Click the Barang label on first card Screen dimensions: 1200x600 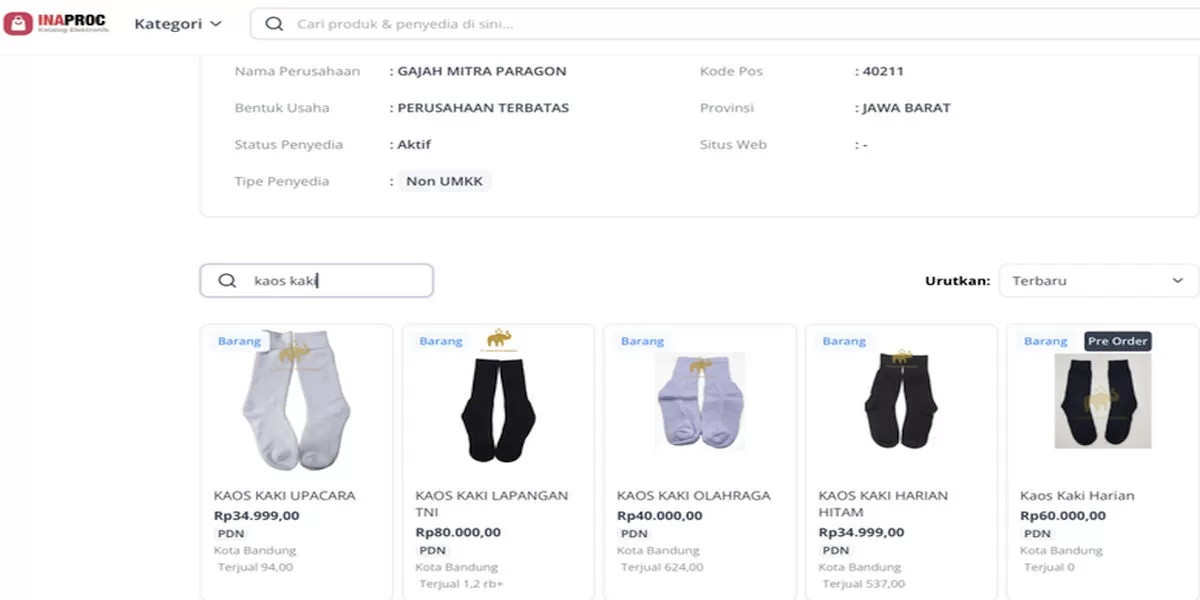[x=239, y=341]
